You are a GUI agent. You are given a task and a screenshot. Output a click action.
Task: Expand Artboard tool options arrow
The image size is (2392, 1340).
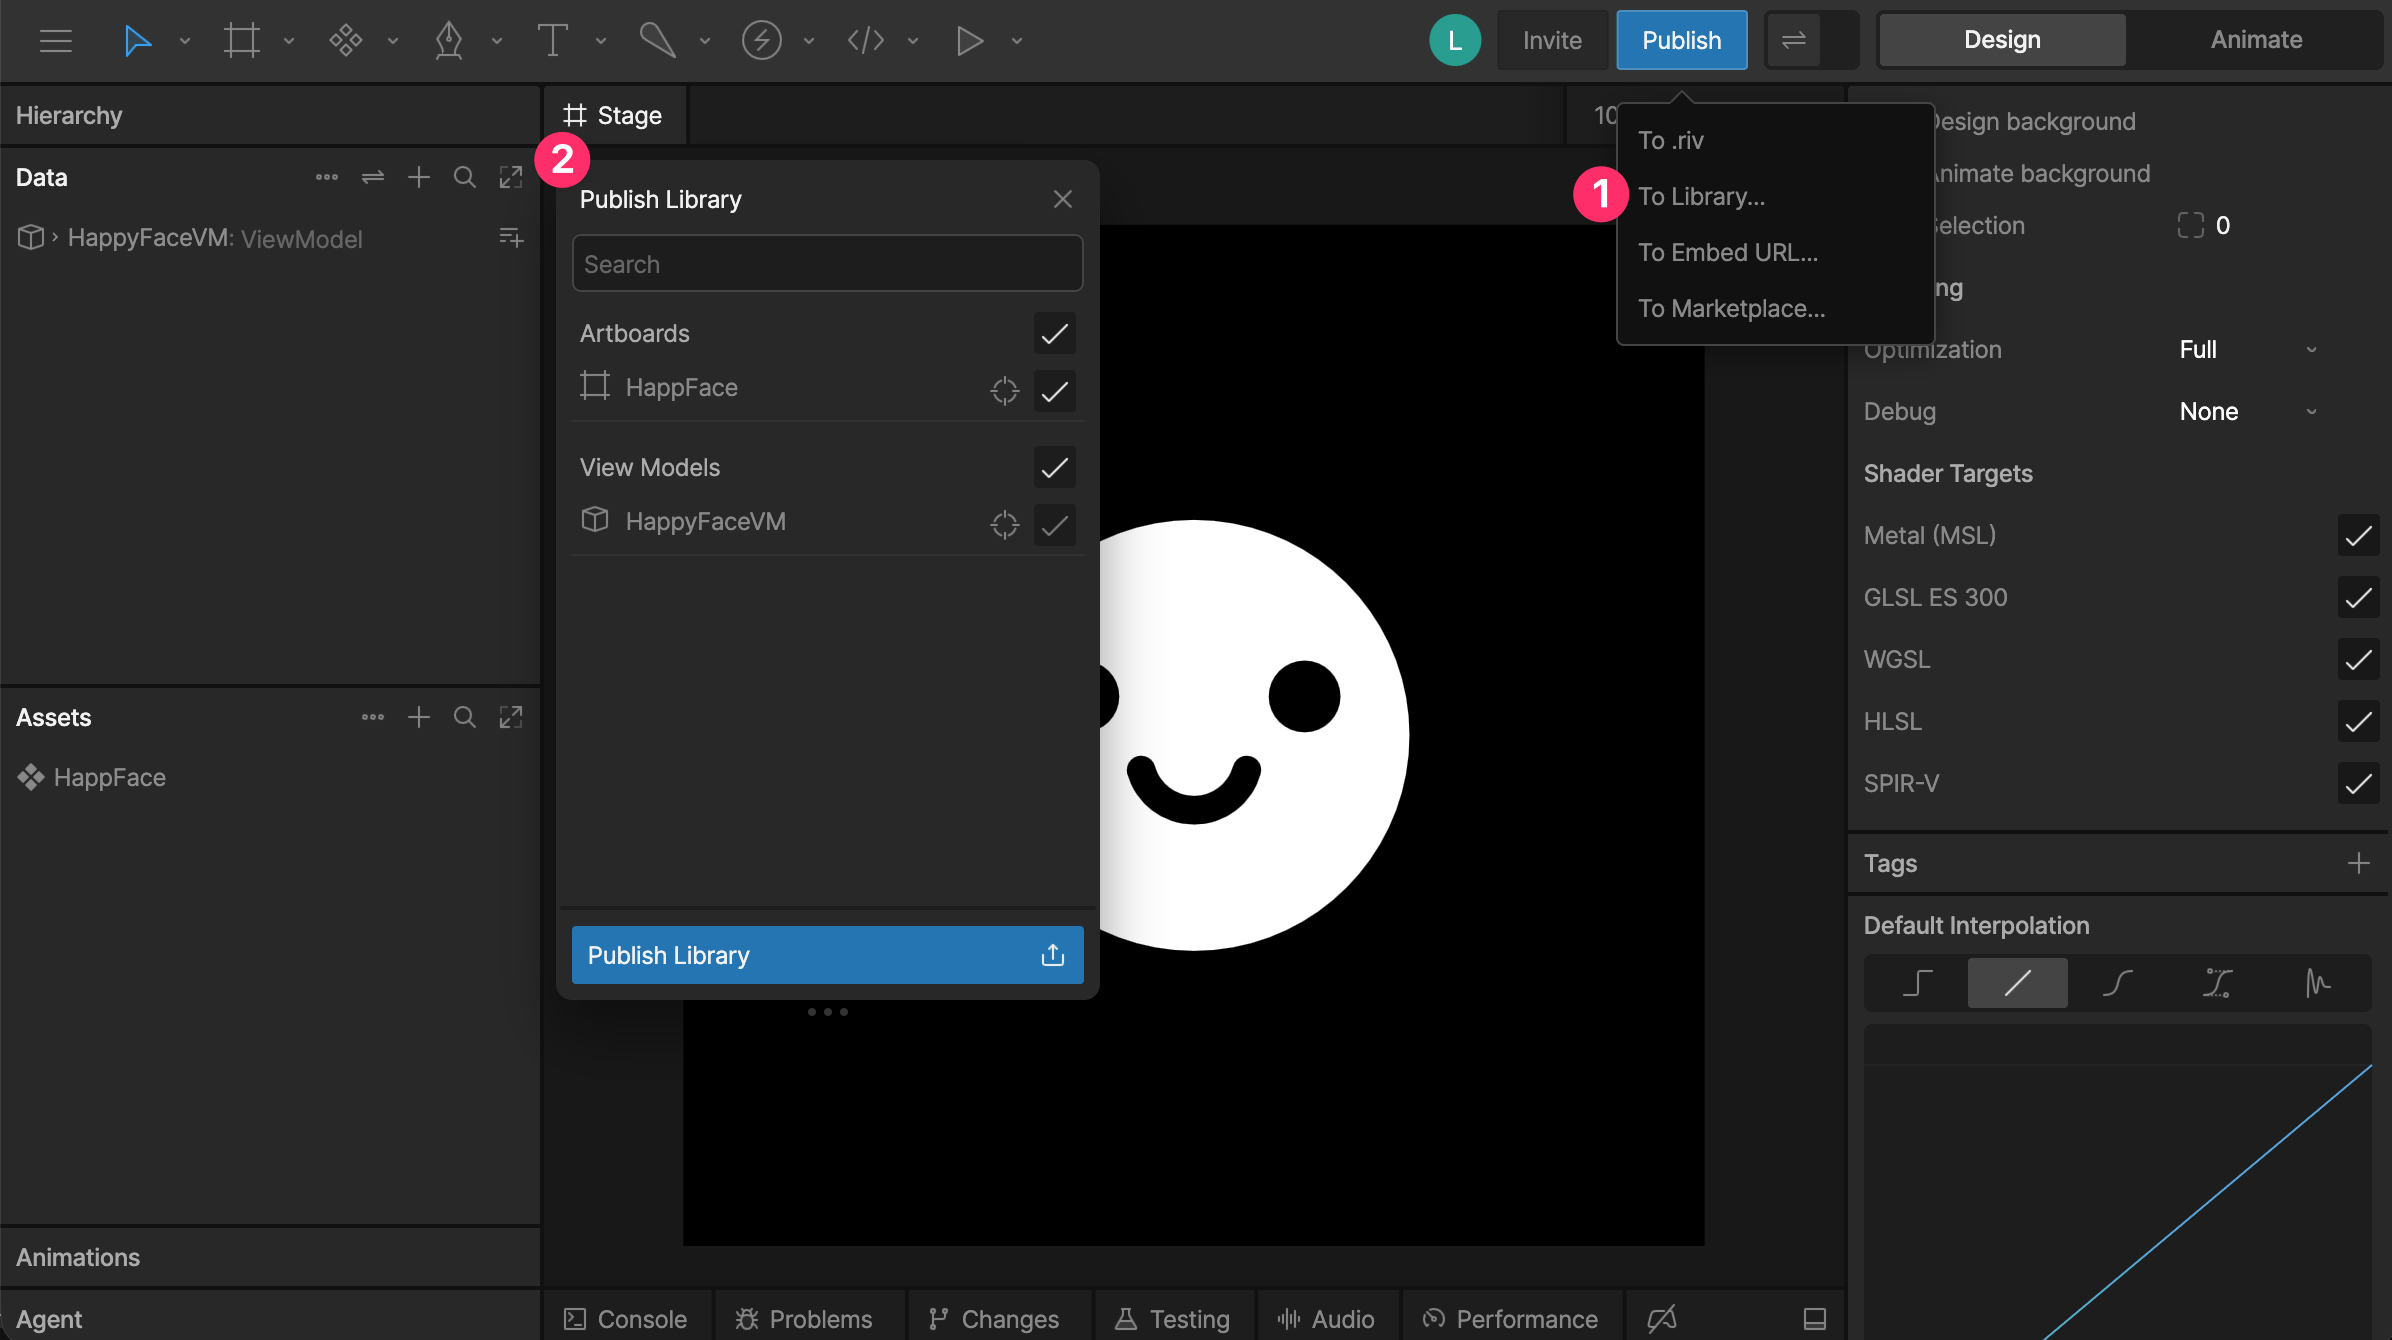[x=289, y=41]
